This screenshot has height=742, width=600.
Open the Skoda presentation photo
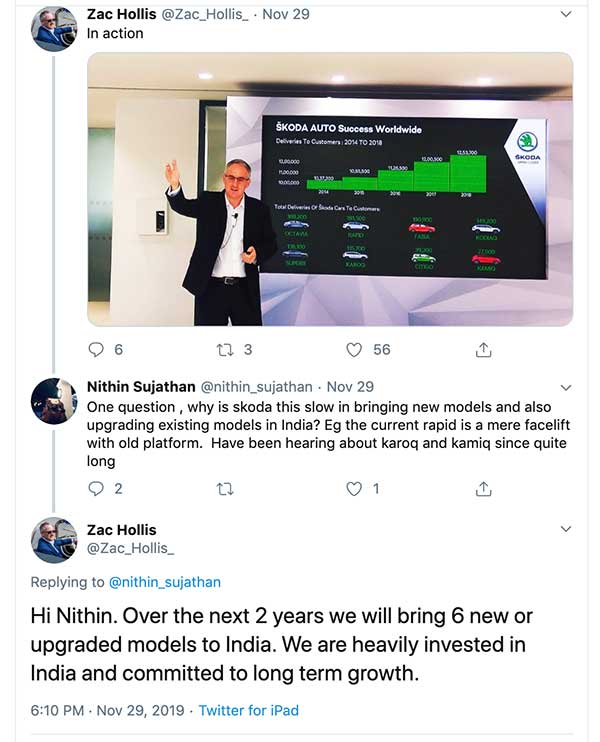point(330,189)
